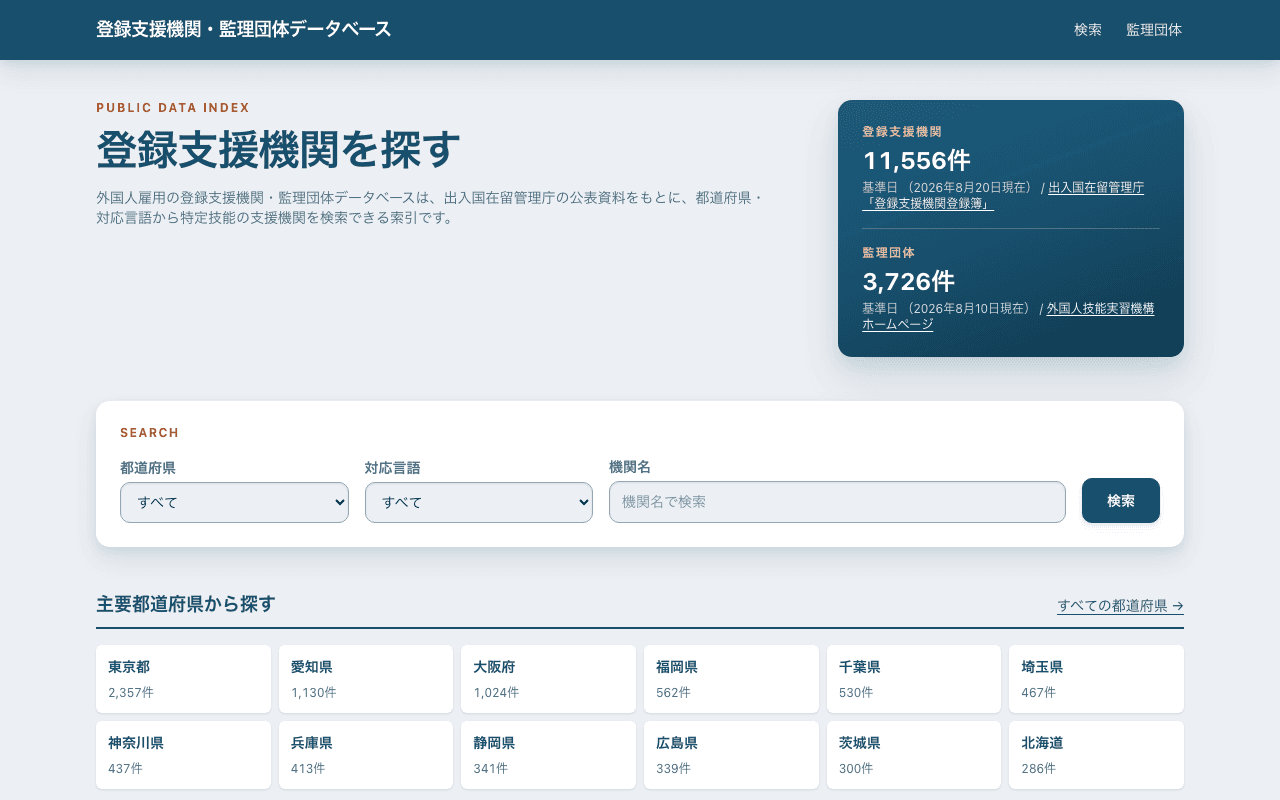Image resolution: width=1280 pixels, height=800 pixels.
Task: Select the 兵庫県 prefecture card
Action: point(366,755)
